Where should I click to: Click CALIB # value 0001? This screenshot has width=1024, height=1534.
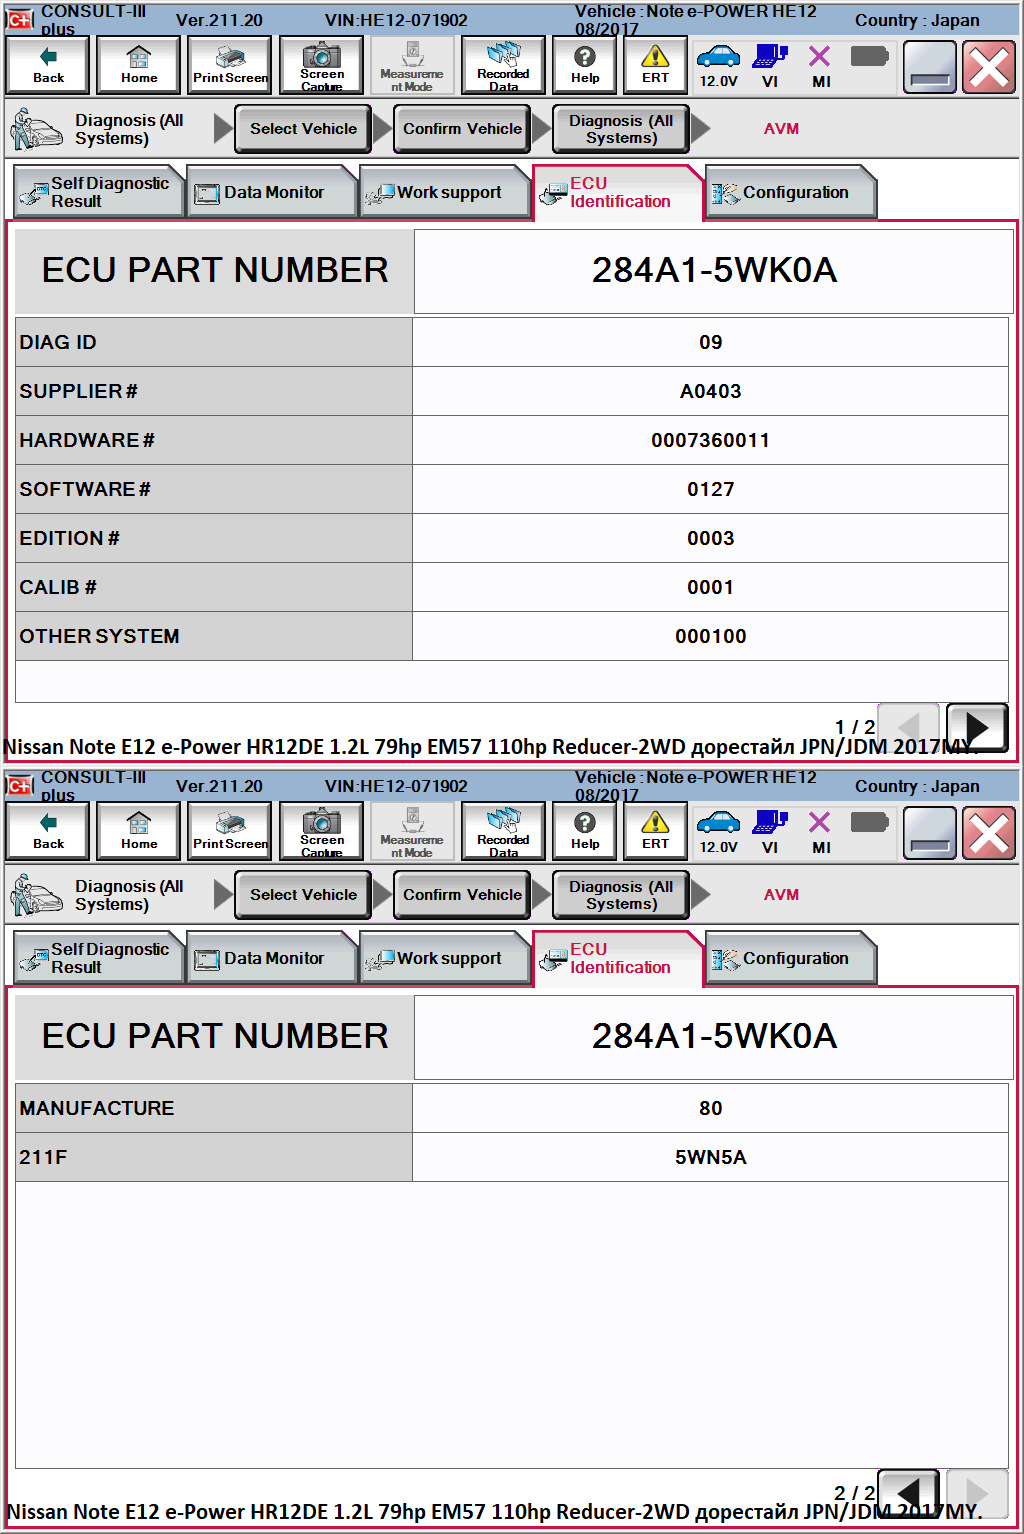[710, 587]
